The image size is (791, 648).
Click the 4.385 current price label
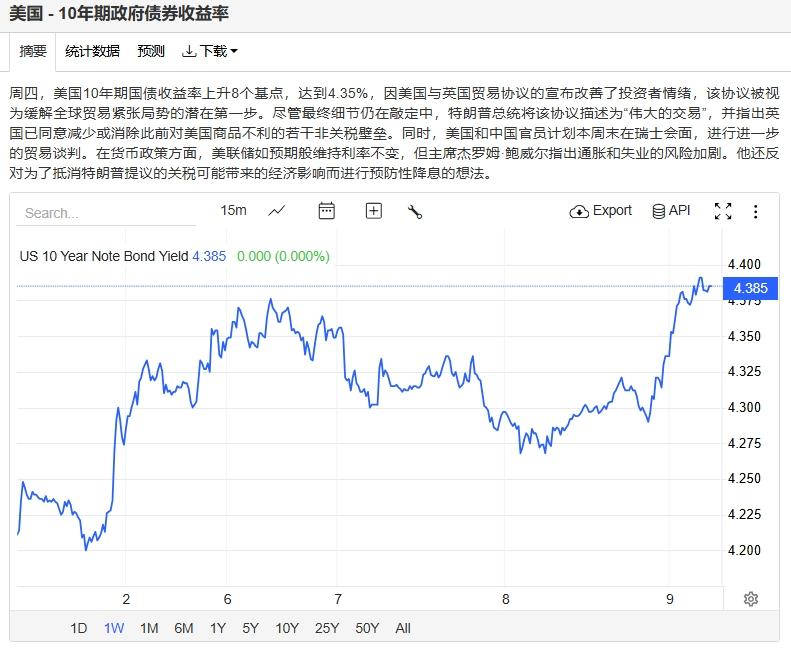[x=749, y=288]
